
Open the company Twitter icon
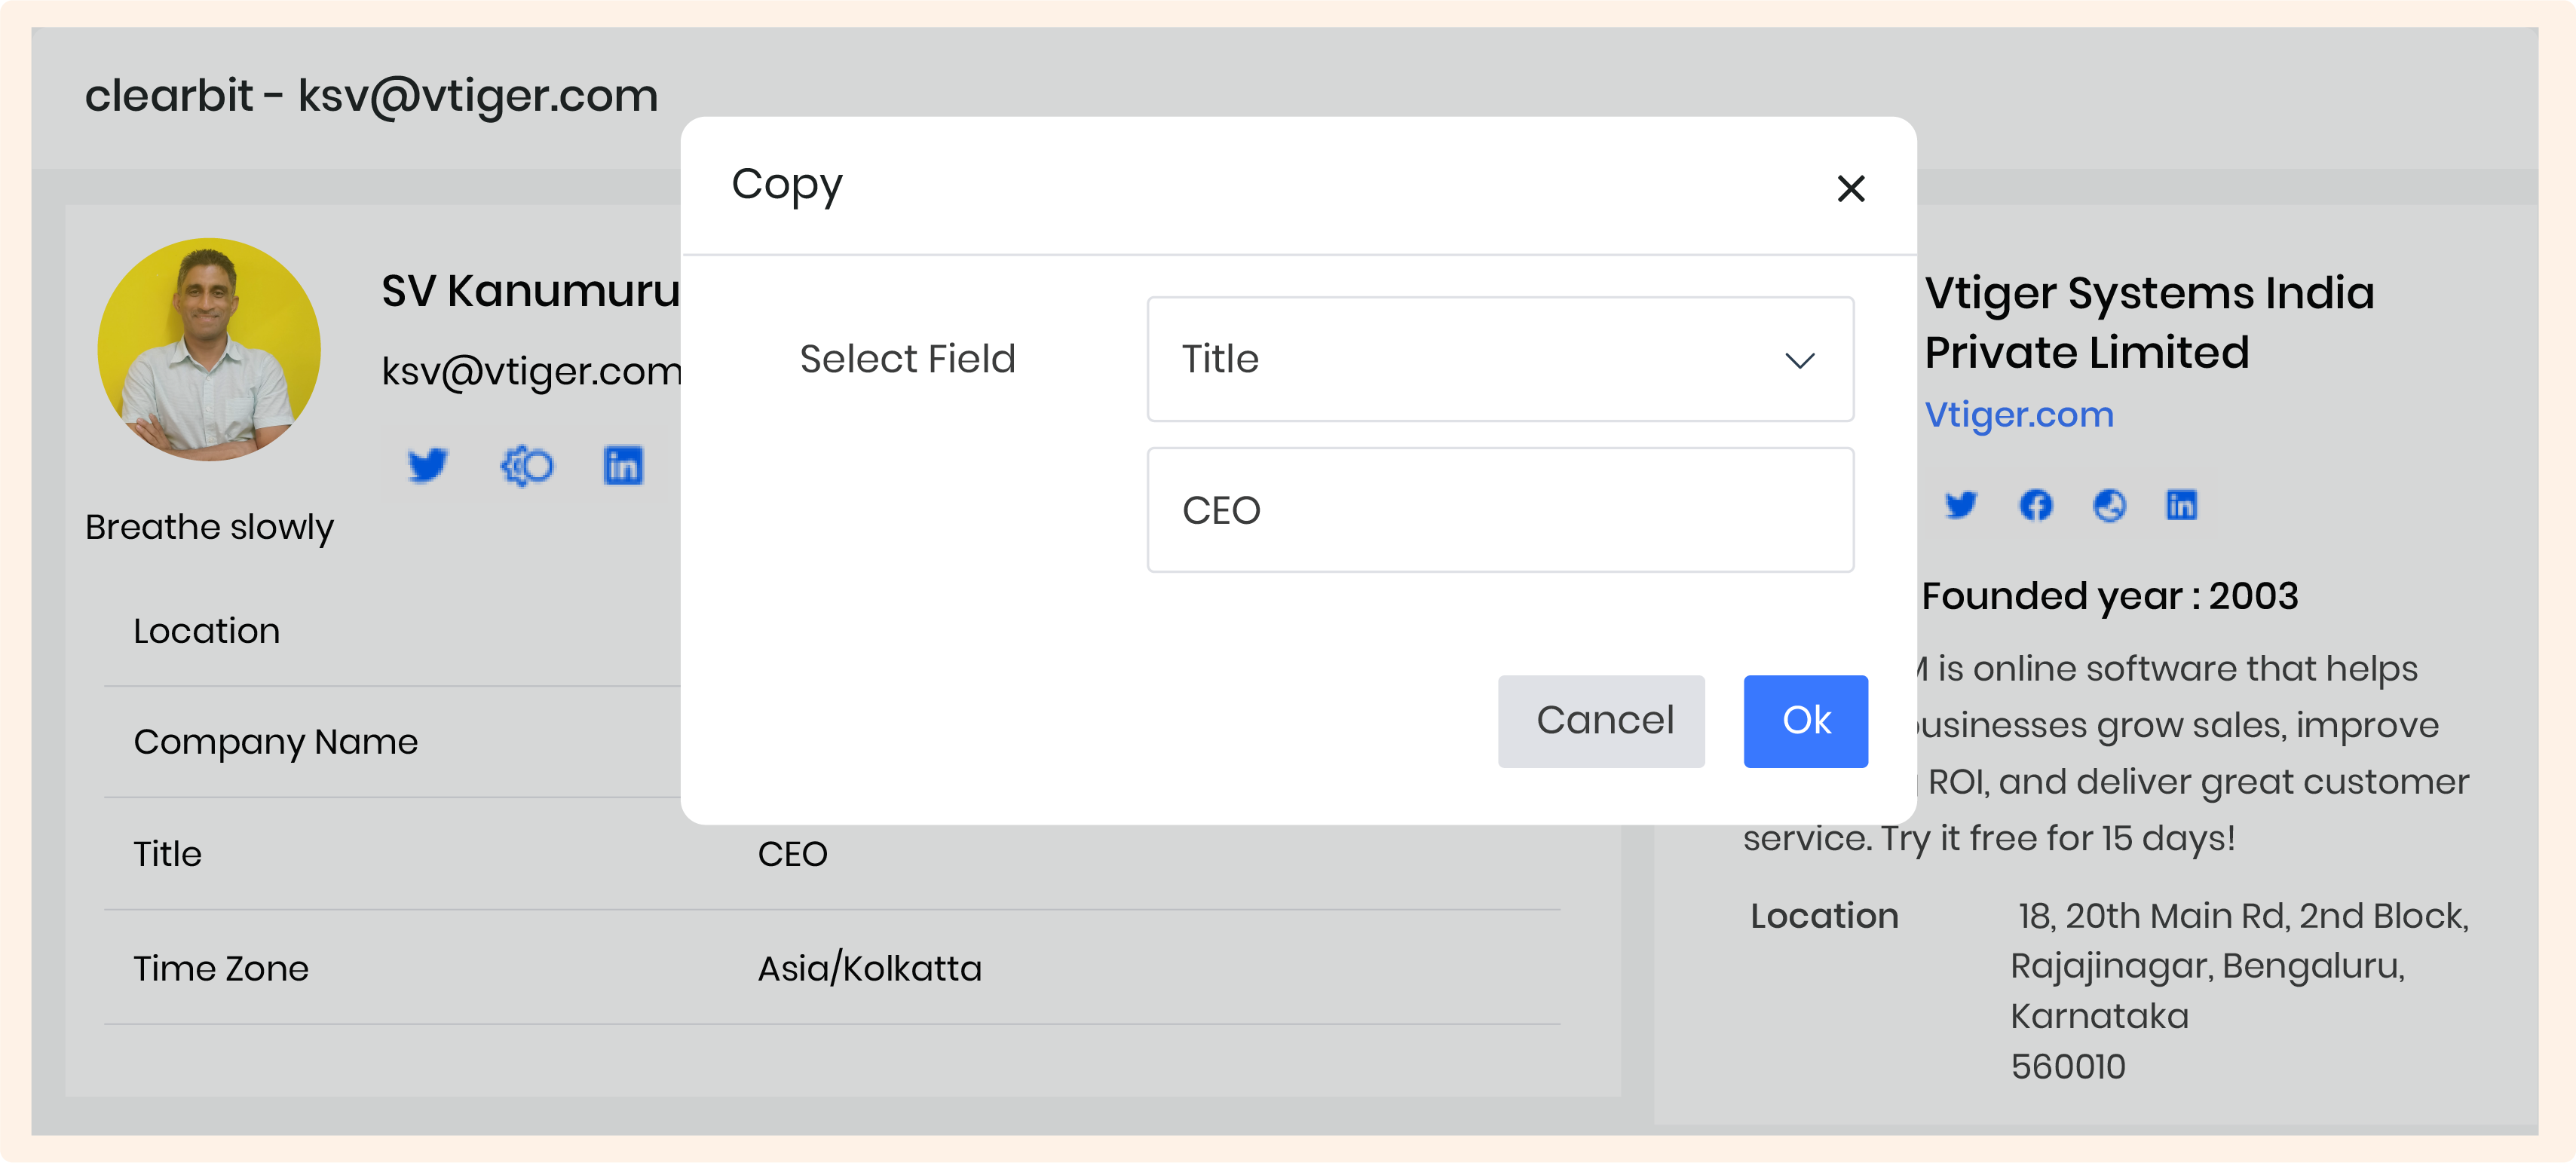click(x=1960, y=505)
